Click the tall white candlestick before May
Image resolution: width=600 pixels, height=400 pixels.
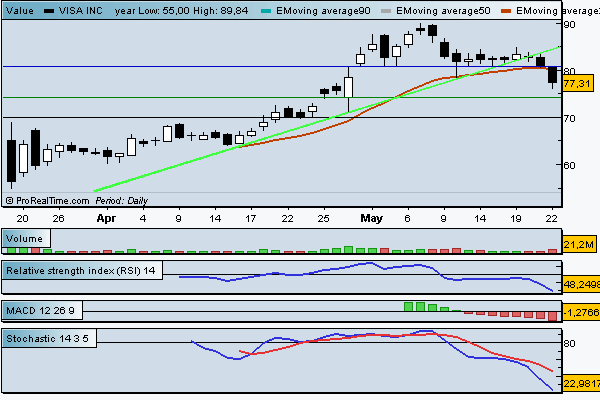[348, 87]
